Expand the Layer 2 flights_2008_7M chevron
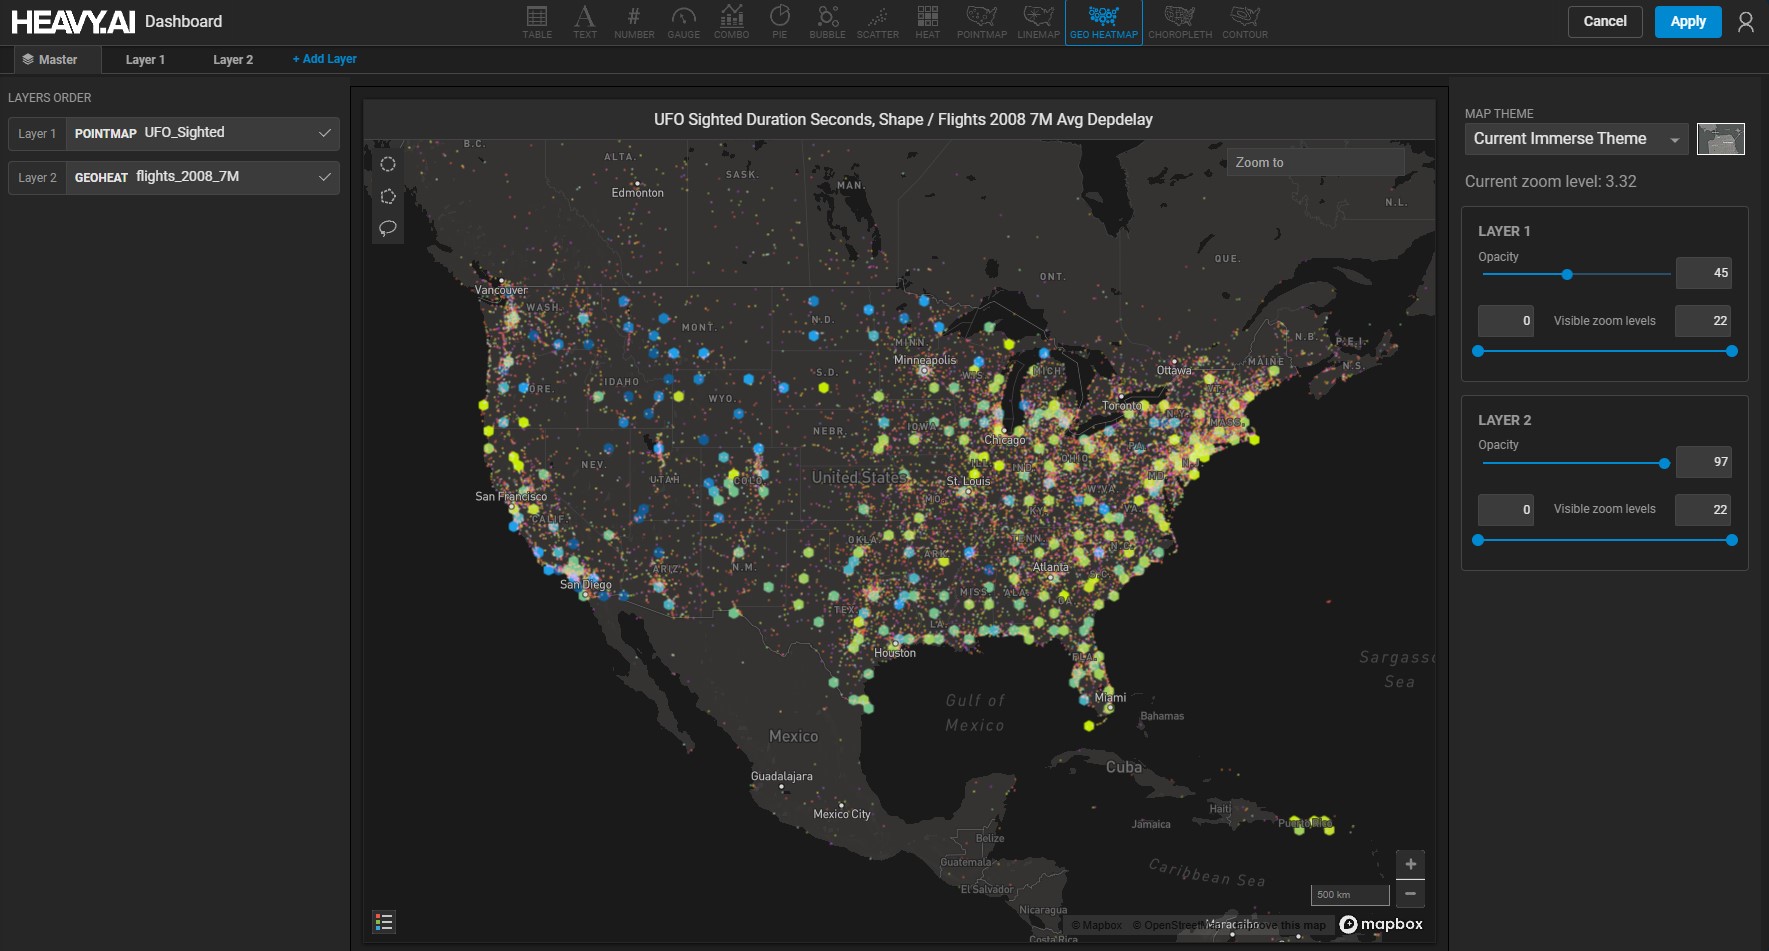This screenshot has height=951, width=1769. coord(324,177)
